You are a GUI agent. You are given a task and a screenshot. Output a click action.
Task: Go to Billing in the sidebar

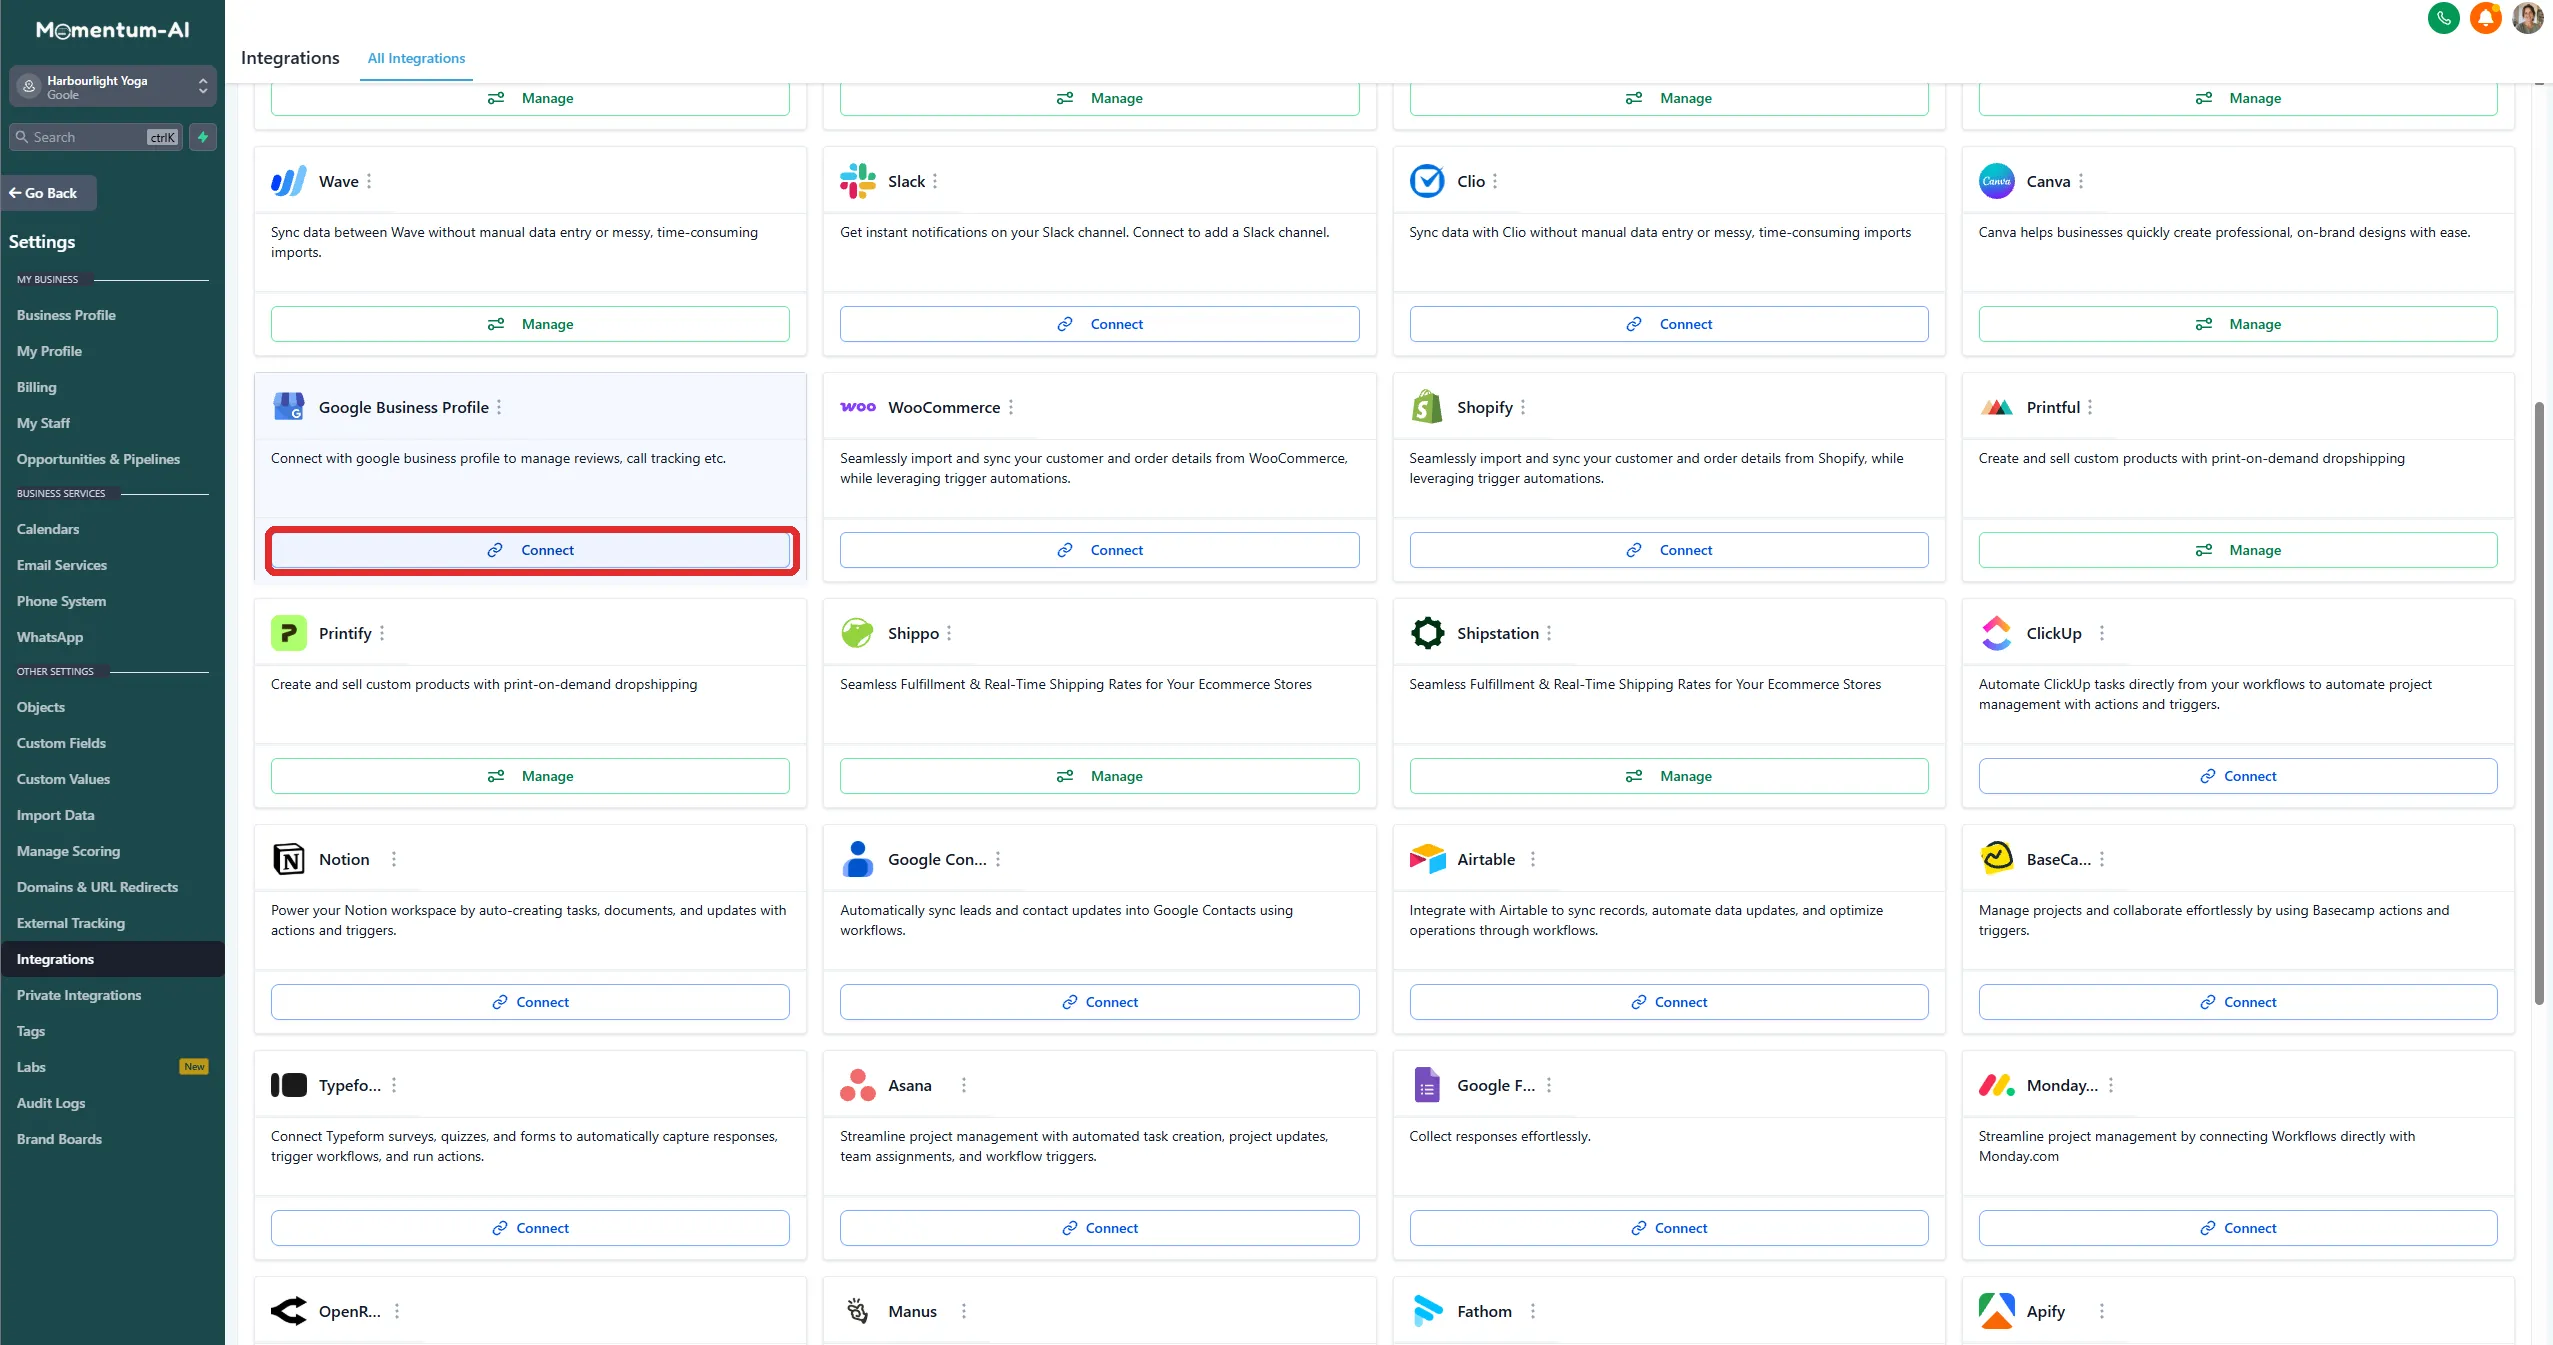point(36,387)
